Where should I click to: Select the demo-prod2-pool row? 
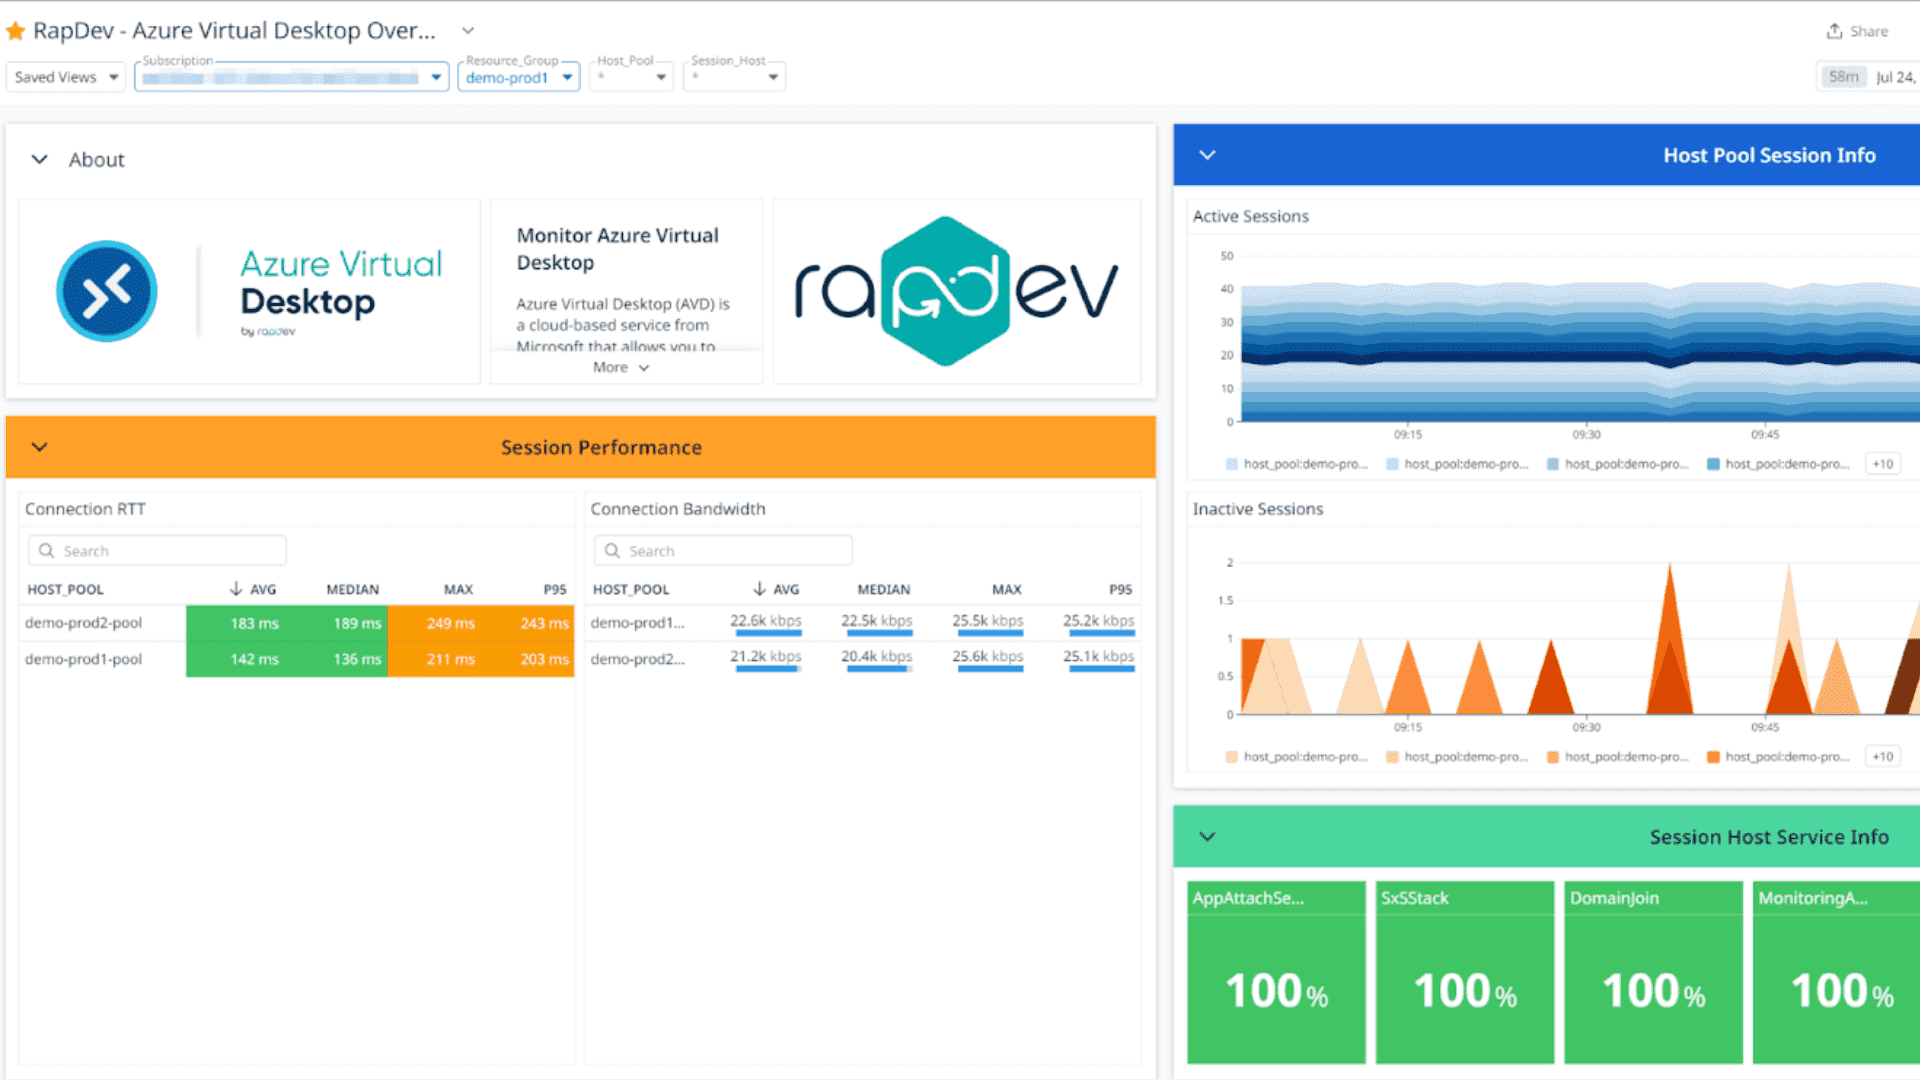(299, 623)
